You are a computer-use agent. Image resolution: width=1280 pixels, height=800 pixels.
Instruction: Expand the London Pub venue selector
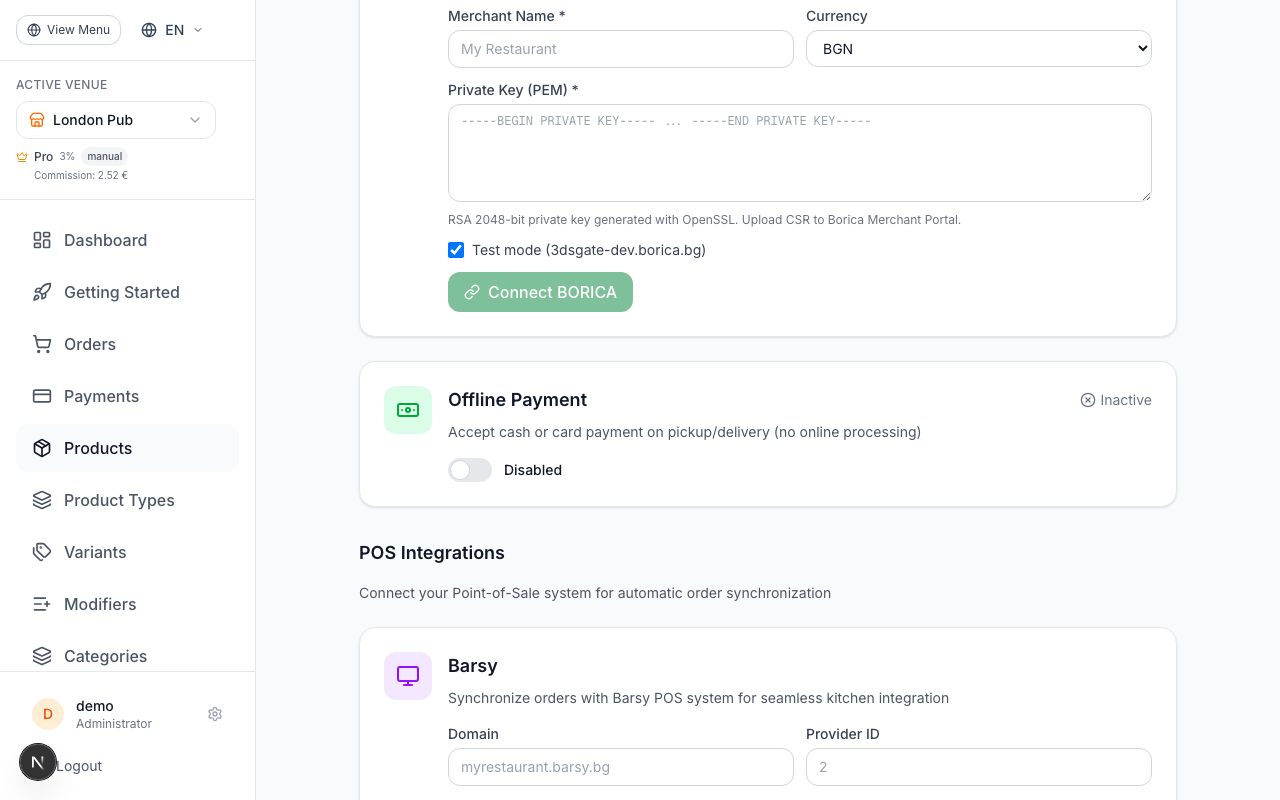pyautogui.click(x=115, y=120)
